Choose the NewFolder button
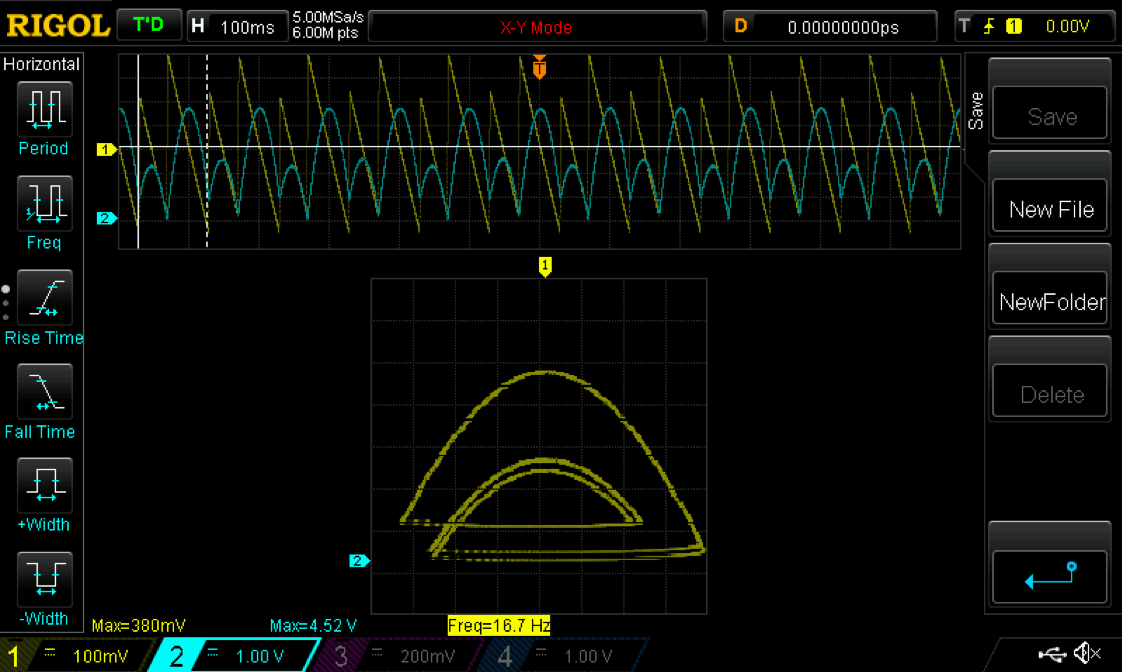 click(x=1050, y=299)
